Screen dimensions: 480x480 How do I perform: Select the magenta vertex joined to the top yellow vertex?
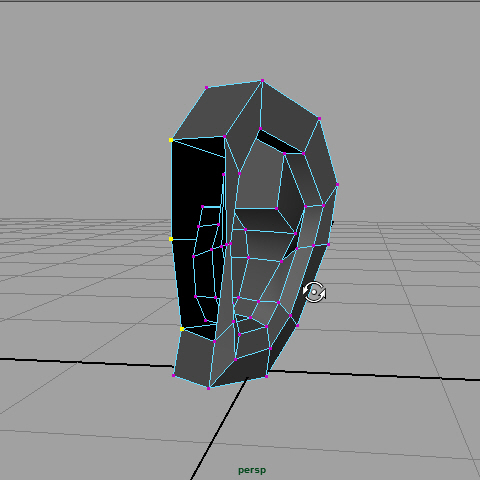pos(225,136)
